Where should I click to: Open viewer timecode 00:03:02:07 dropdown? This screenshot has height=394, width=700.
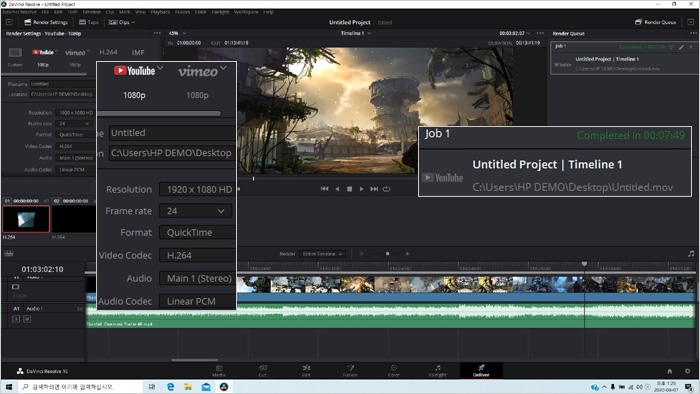(515, 33)
